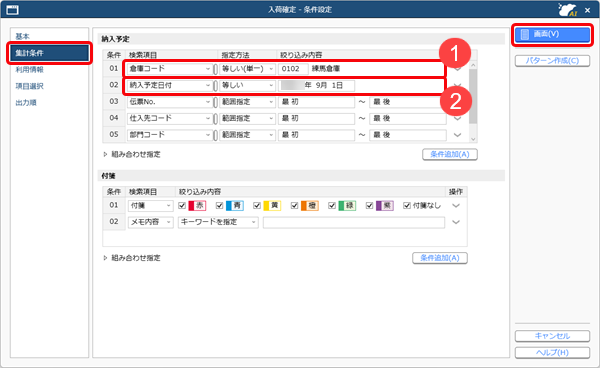600x368 pixels.
Task: Open the 範囲指定 dropdown for 仕入先コード
Action: coord(247,119)
